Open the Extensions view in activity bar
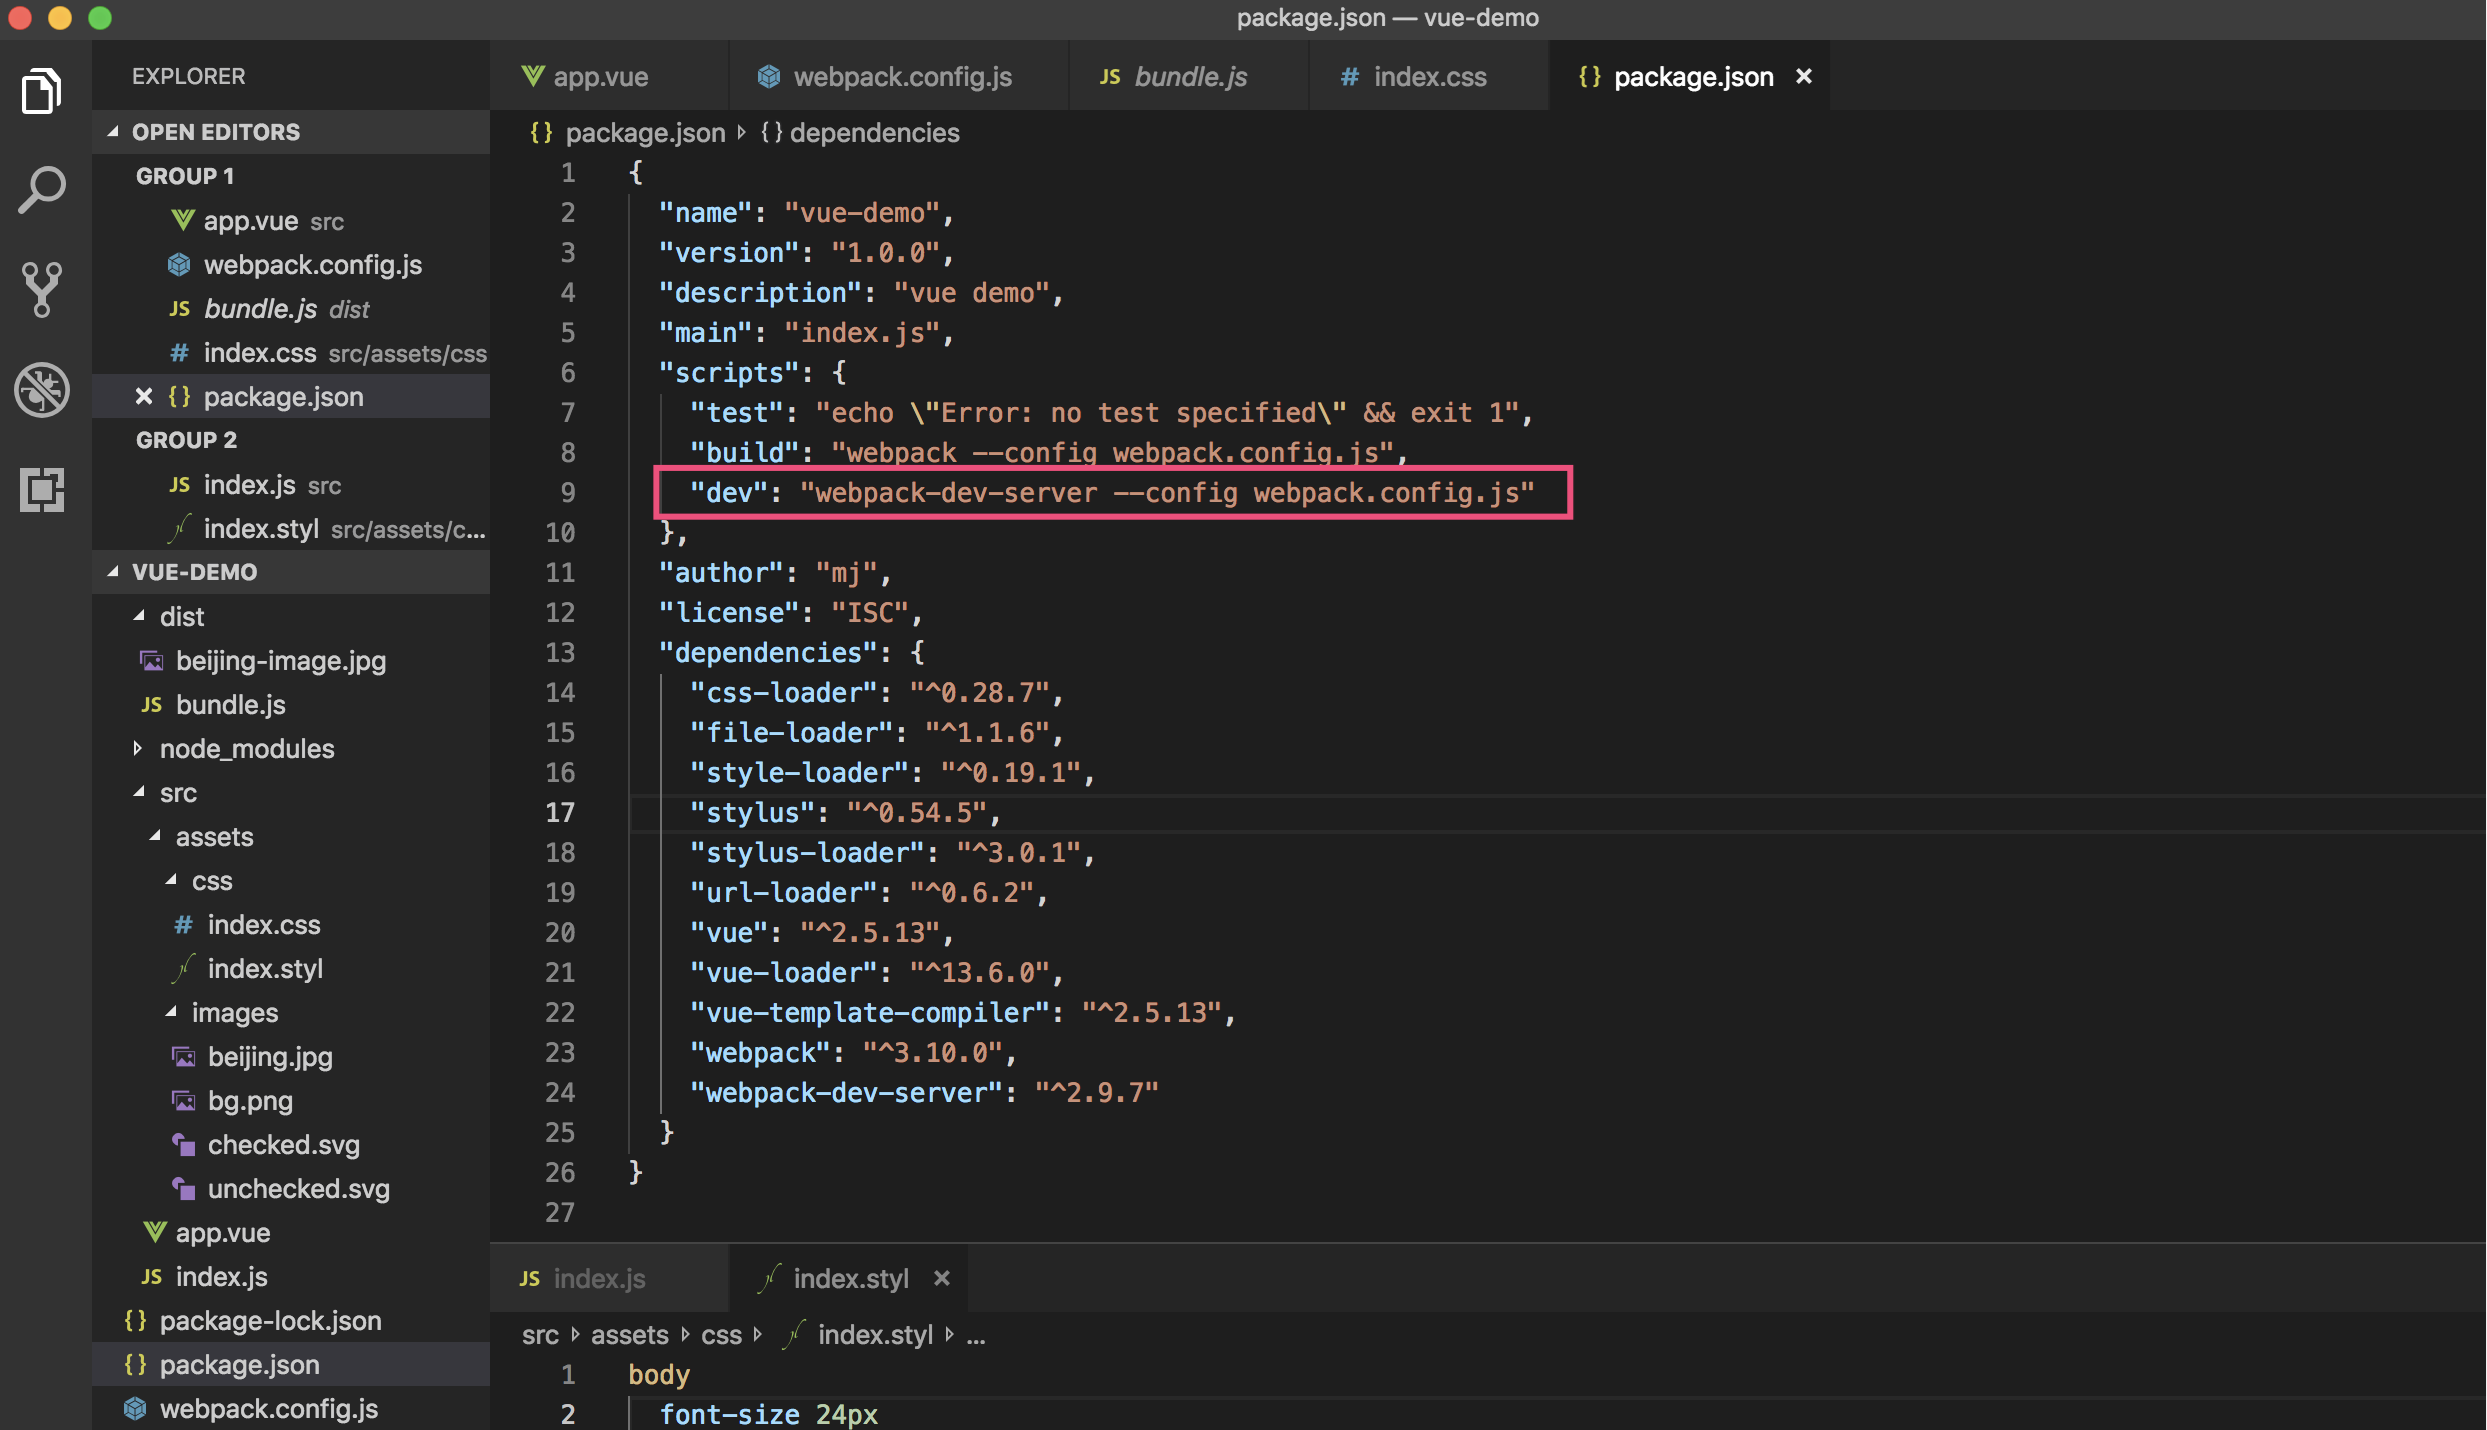The height and width of the screenshot is (1430, 2487). [42, 490]
